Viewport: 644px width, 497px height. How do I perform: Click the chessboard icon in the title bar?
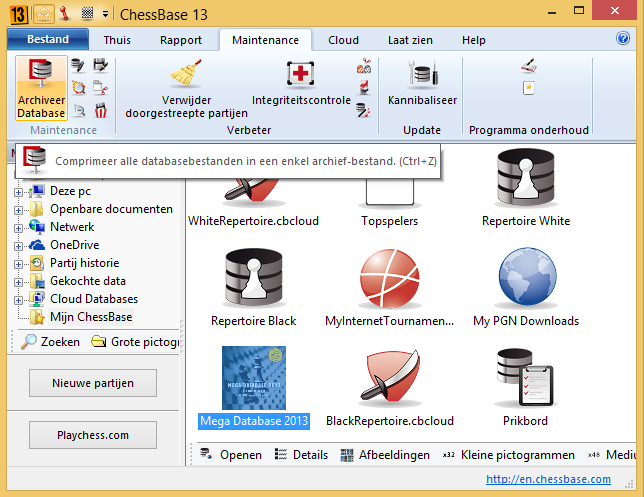click(x=87, y=13)
